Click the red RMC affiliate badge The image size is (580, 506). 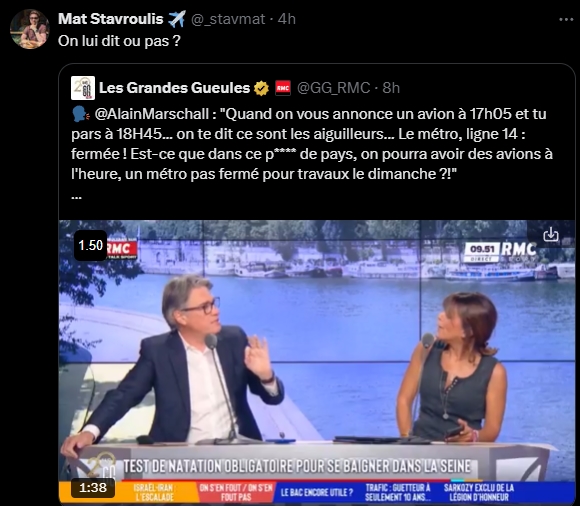[283, 88]
